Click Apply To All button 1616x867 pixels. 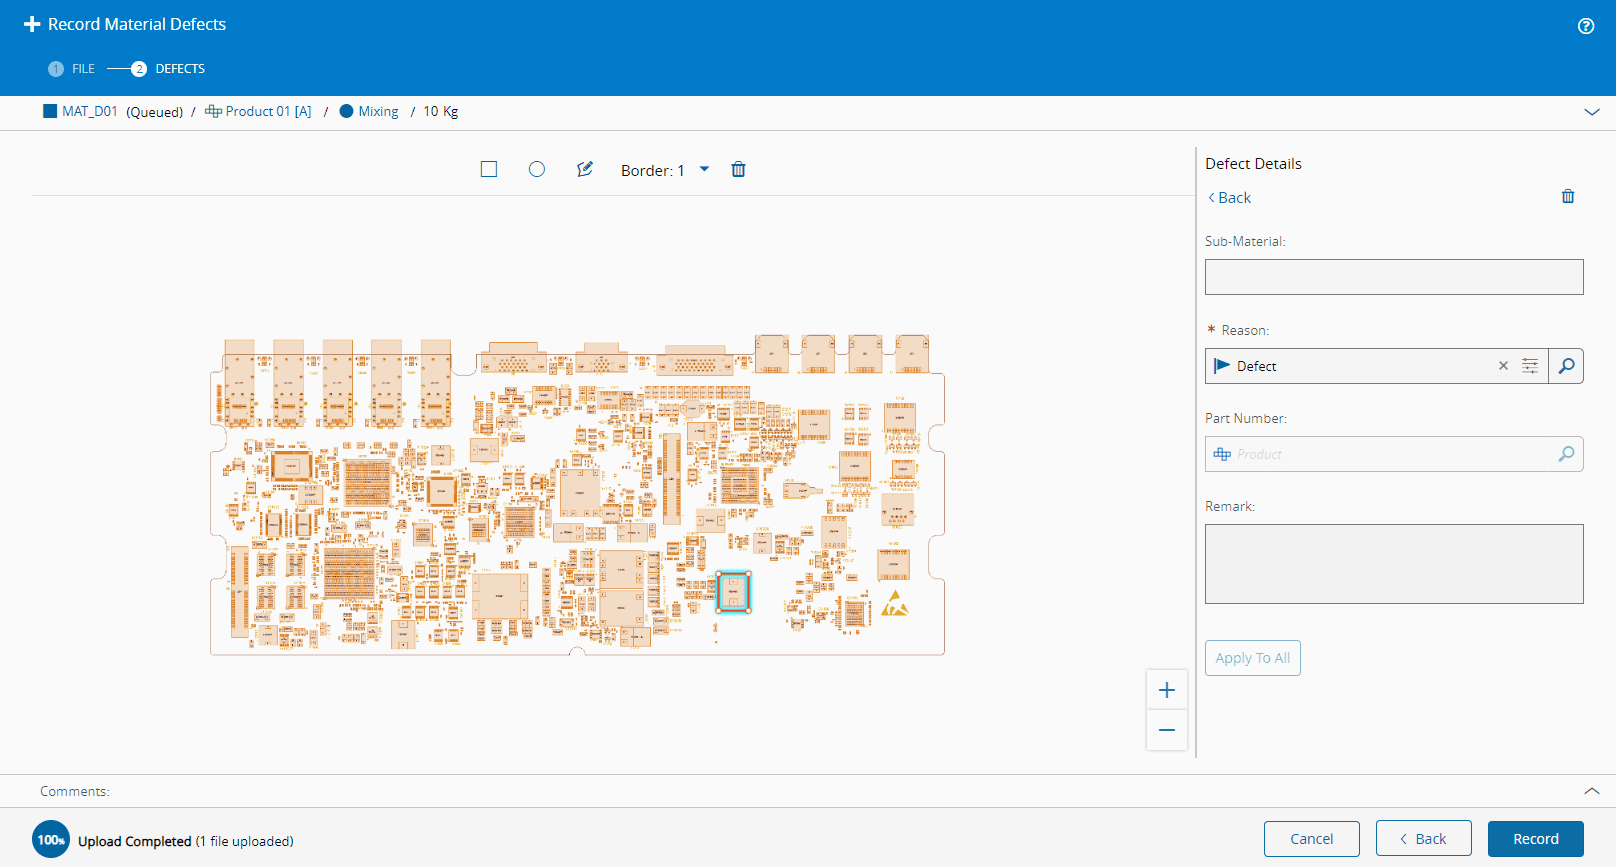pos(1252,658)
